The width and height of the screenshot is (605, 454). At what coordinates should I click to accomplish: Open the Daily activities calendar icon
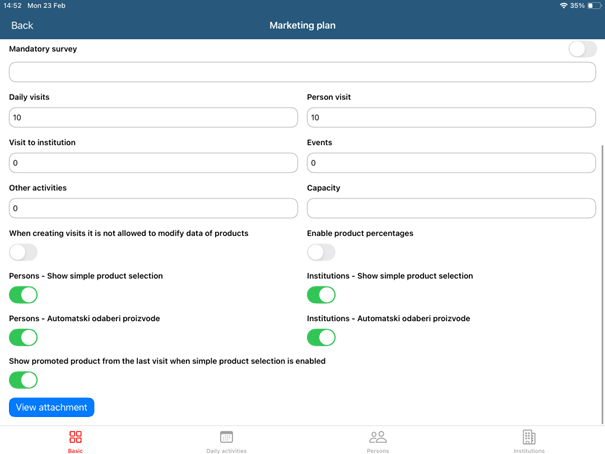226,437
